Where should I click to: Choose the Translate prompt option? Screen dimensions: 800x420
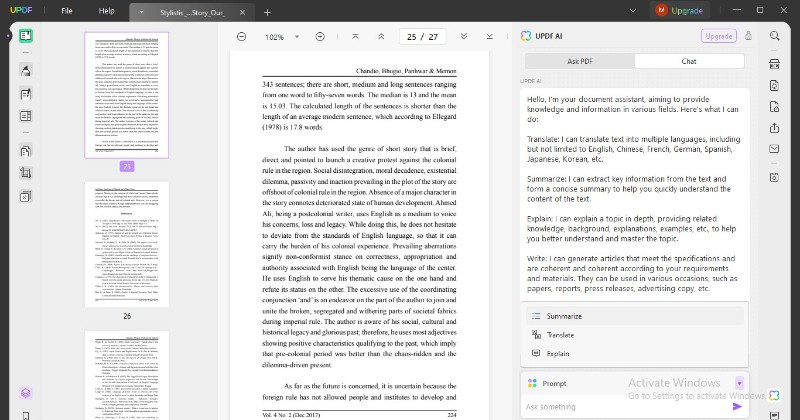pos(634,335)
